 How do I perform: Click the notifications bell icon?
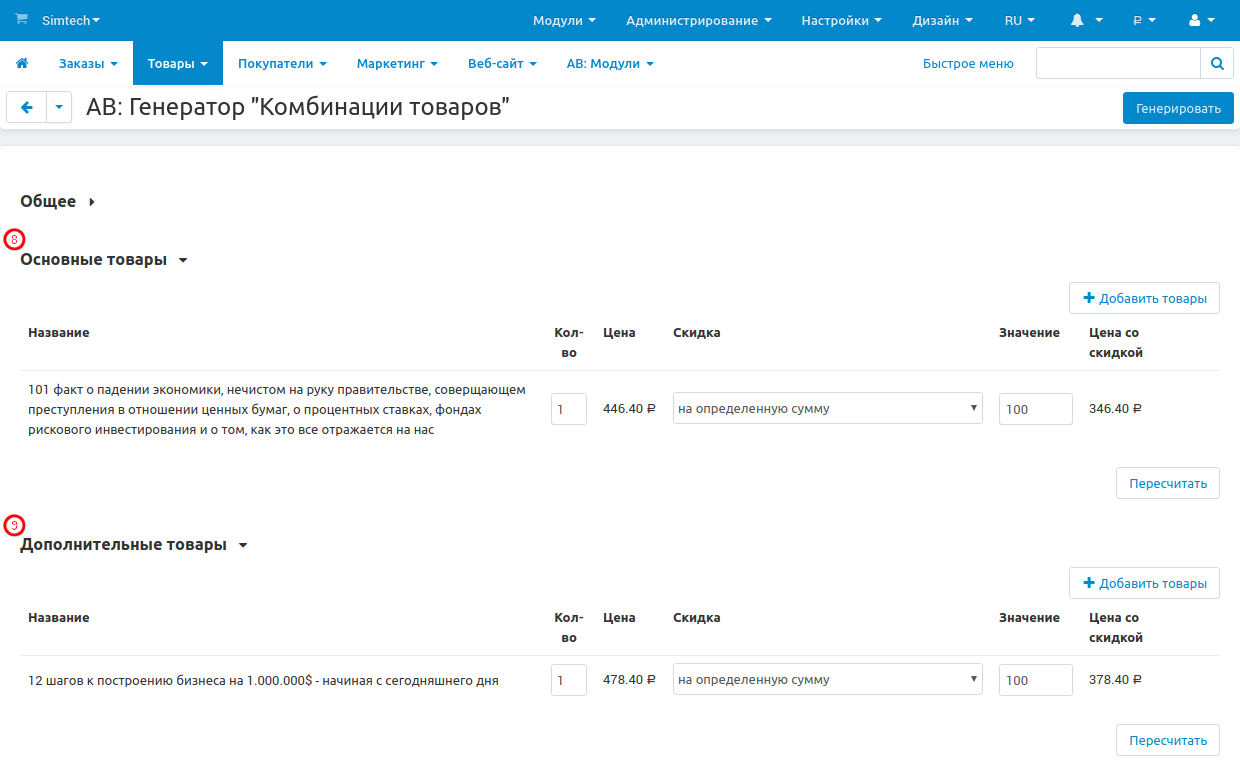pos(1079,19)
